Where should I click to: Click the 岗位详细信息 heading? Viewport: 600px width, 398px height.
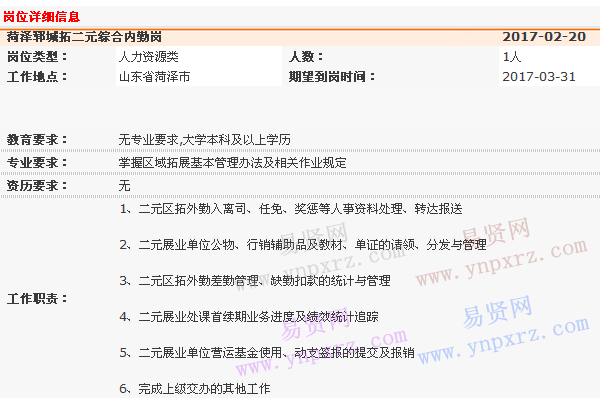tap(41, 17)
